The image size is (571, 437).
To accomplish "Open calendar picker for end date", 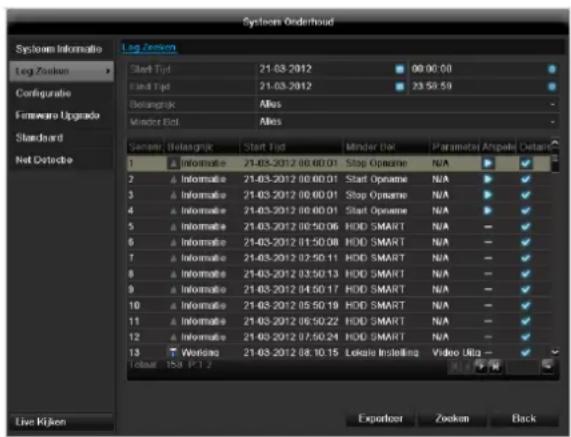I will click(399, 86).
